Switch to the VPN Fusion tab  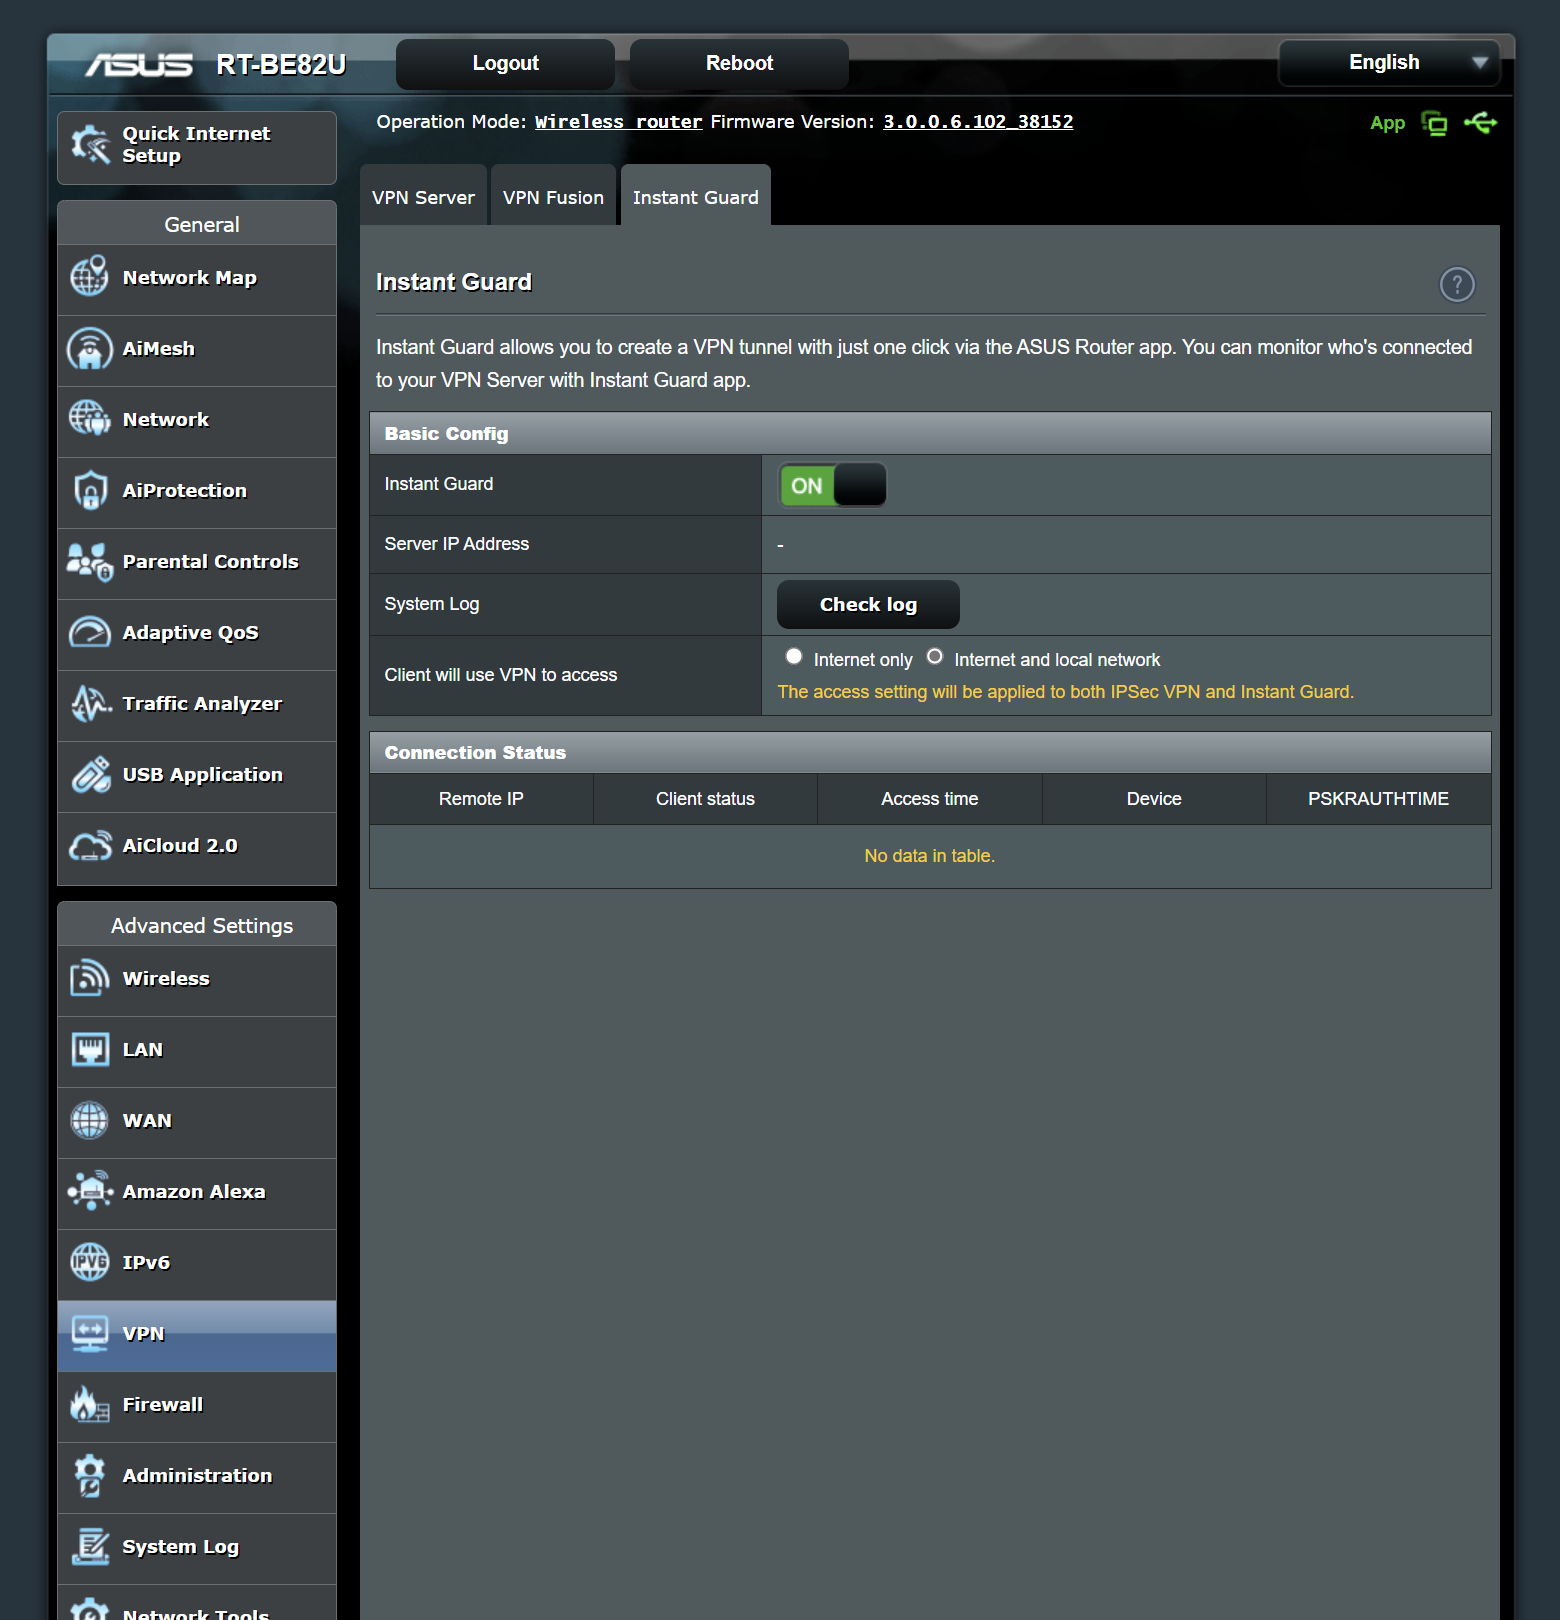553,196
